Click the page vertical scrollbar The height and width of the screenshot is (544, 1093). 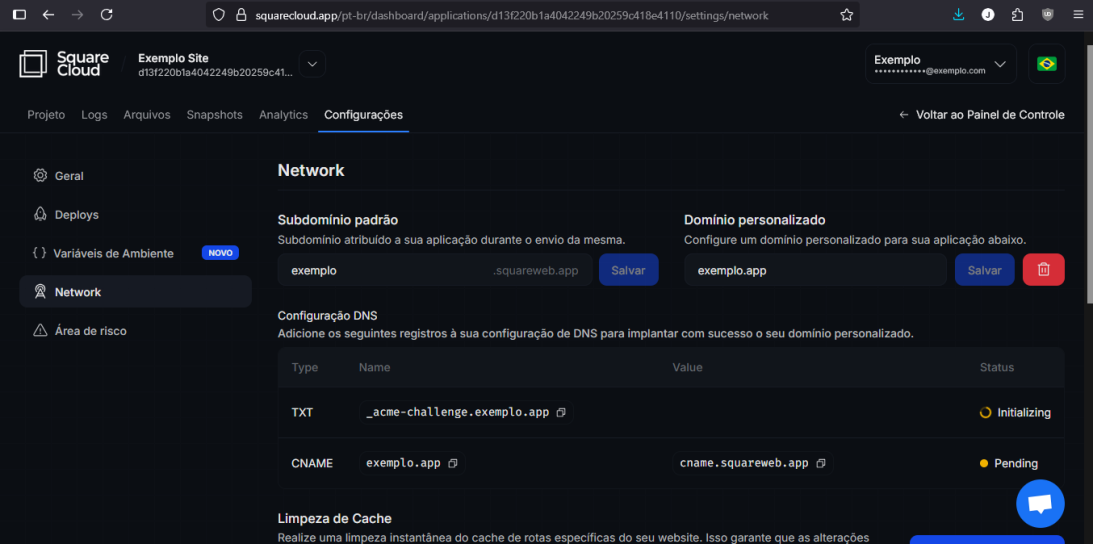coord(1089,174)
